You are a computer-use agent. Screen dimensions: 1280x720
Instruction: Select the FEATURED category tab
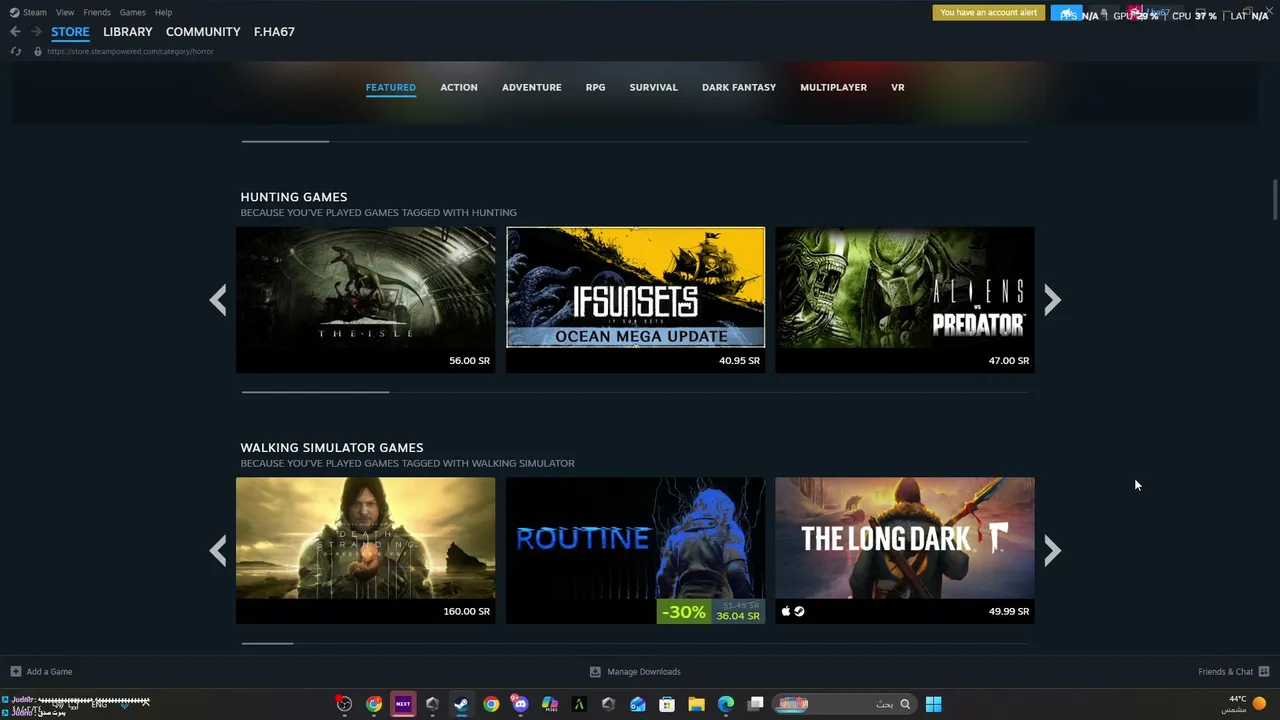coord(391,87)
